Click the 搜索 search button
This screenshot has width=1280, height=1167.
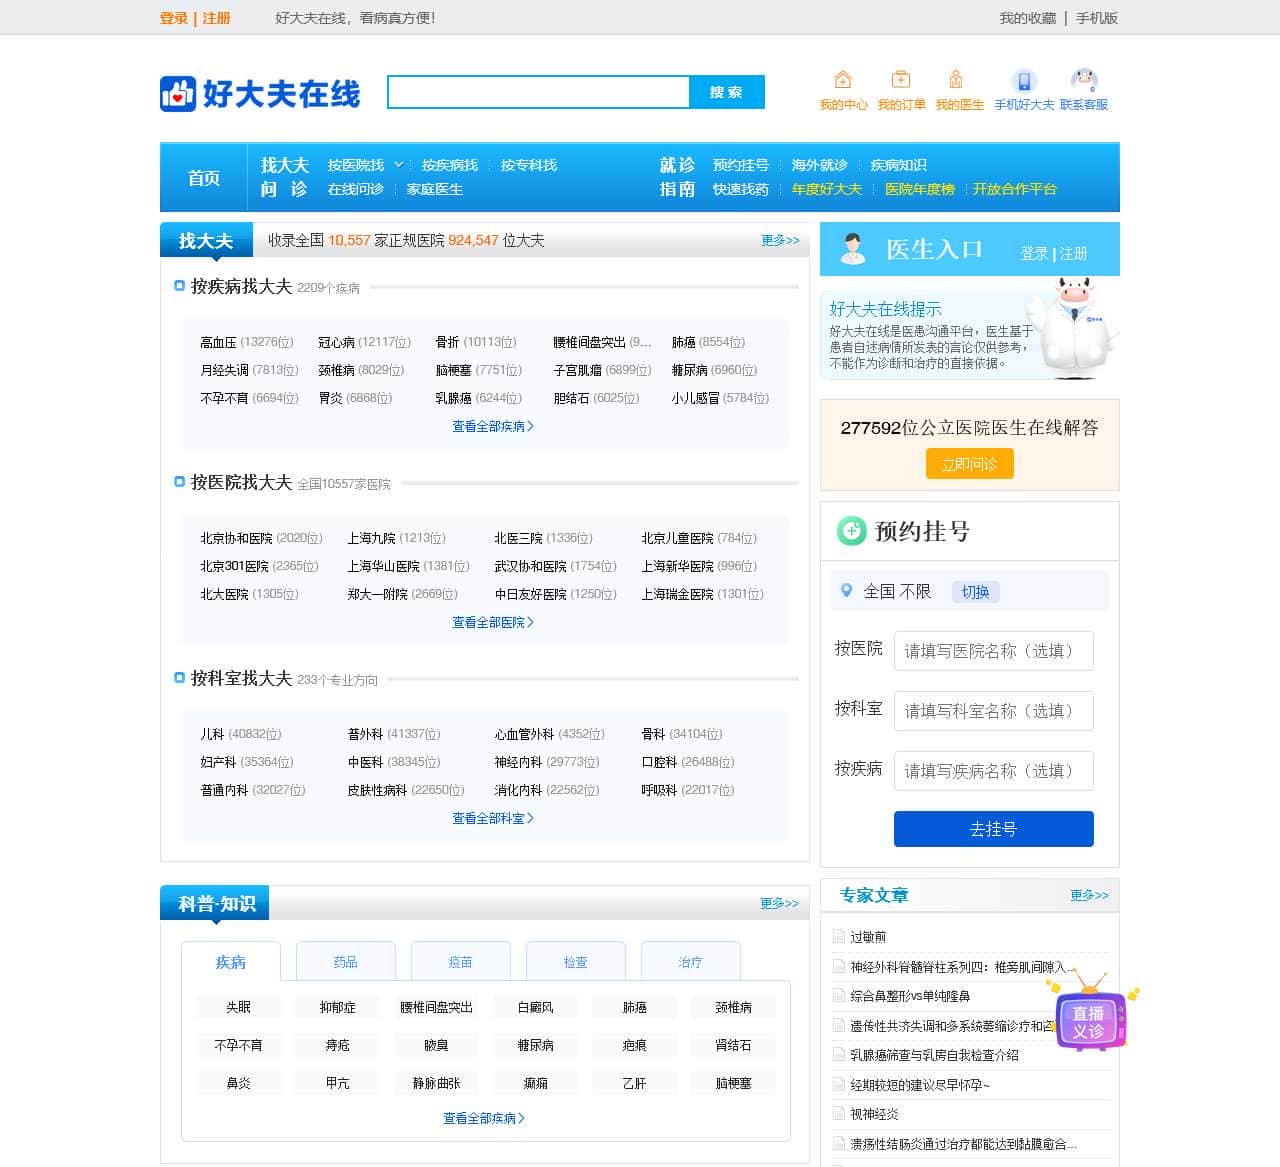pyautogui.click(x=726, y=91)
